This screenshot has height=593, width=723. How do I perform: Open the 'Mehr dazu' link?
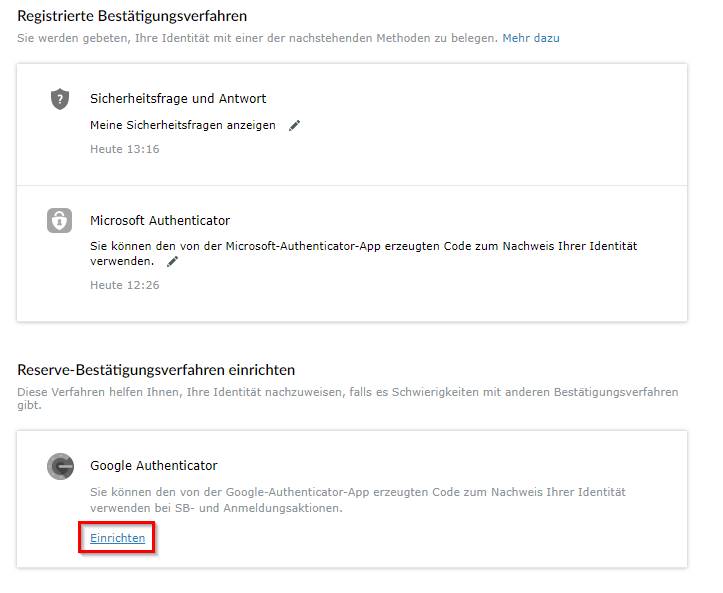click(x=531, y=38)
